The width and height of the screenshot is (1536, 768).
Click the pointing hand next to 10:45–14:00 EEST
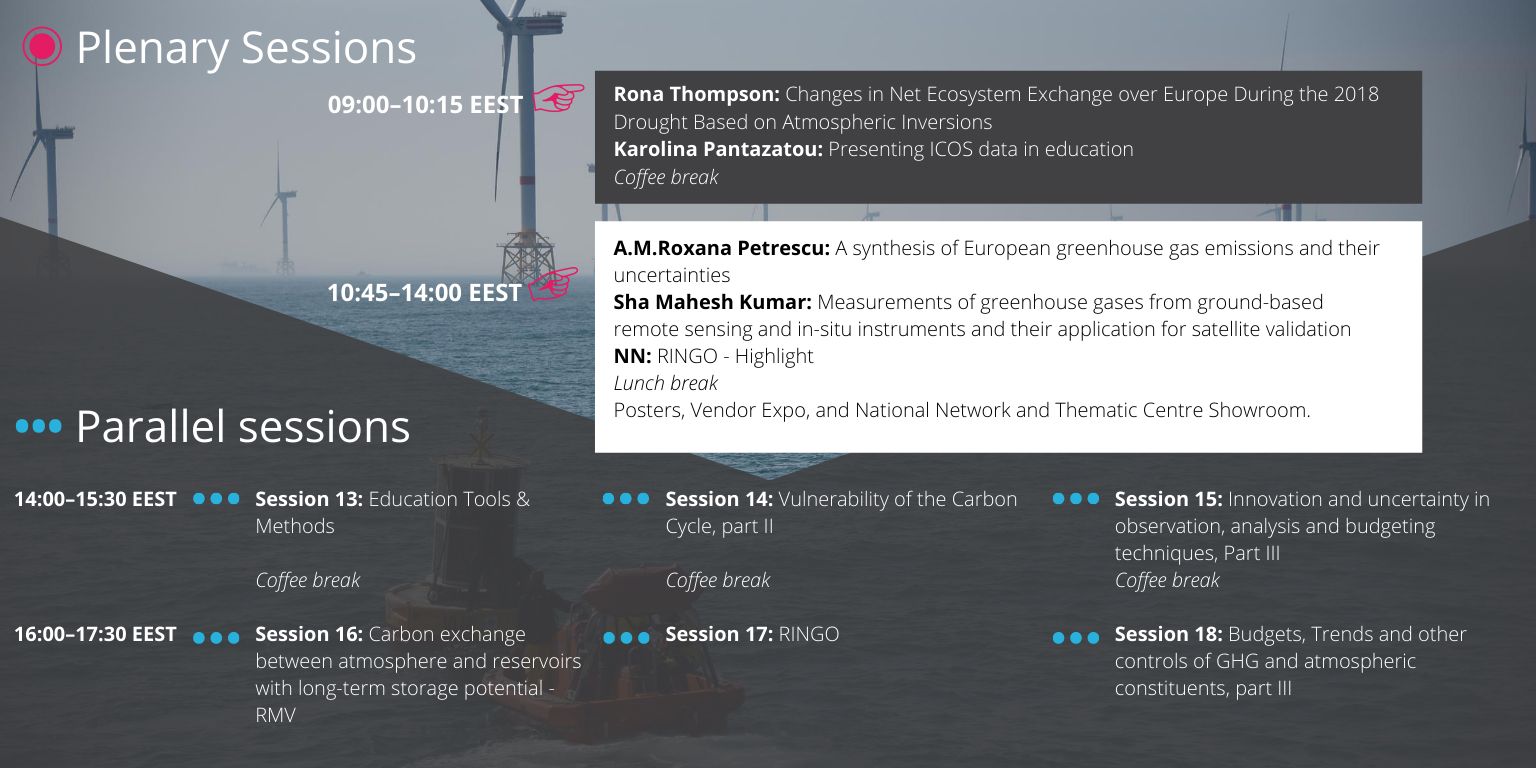(x=553, y=285)
